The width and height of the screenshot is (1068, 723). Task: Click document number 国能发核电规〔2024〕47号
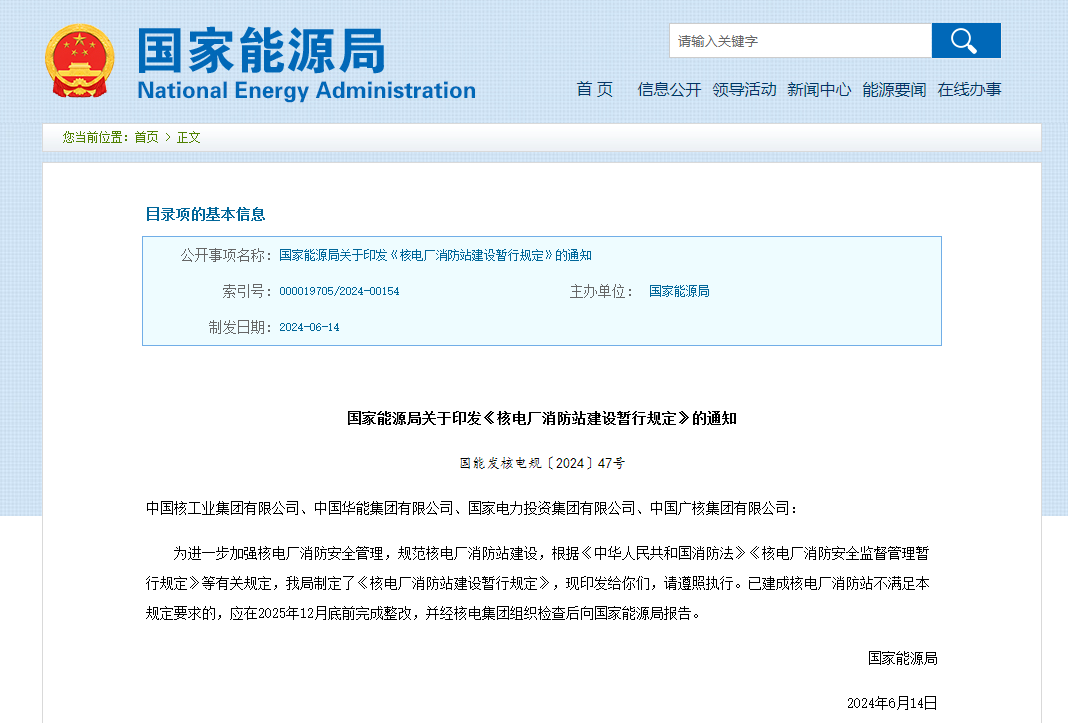tap(541, 463)
